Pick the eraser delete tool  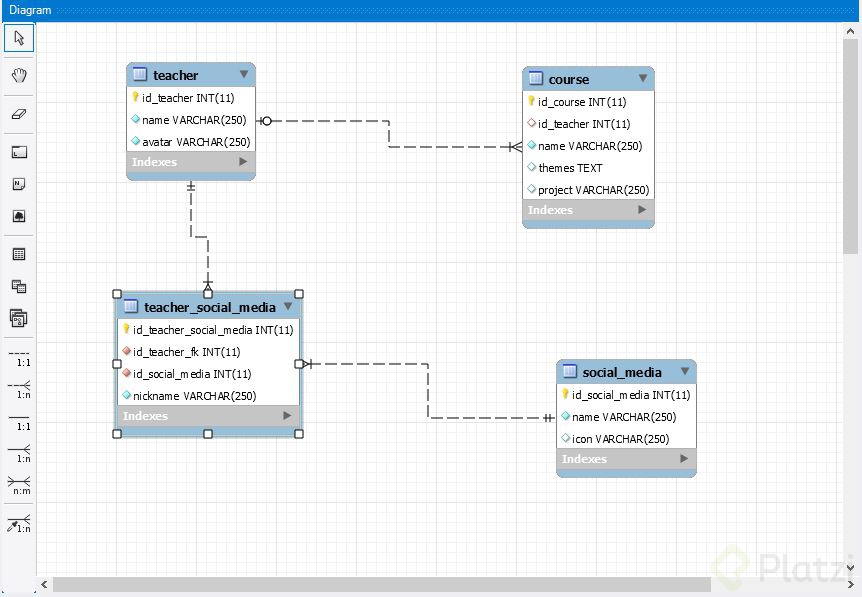(x=16, y=113)
